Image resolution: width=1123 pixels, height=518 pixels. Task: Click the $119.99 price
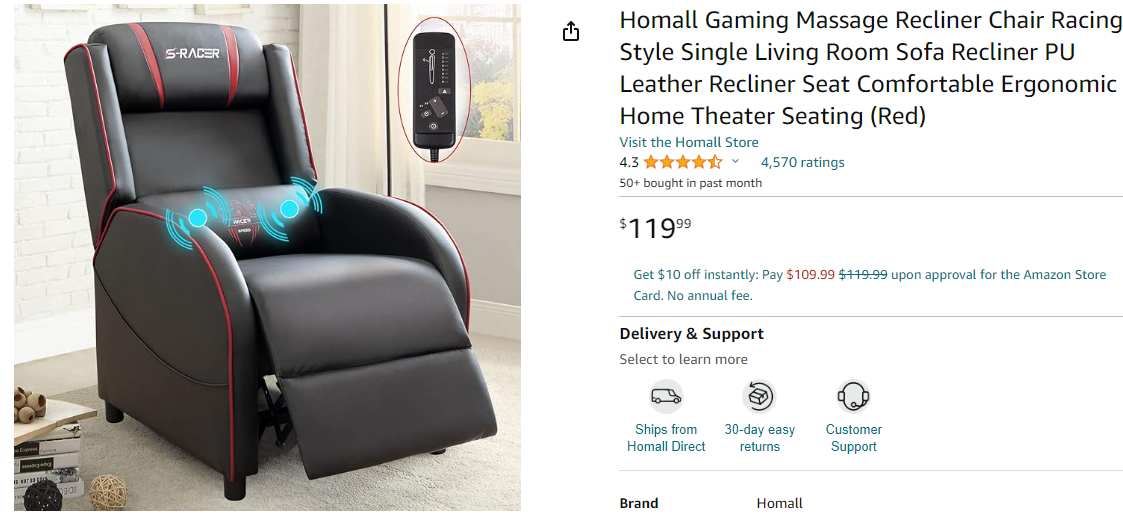[x=655, y=228]
